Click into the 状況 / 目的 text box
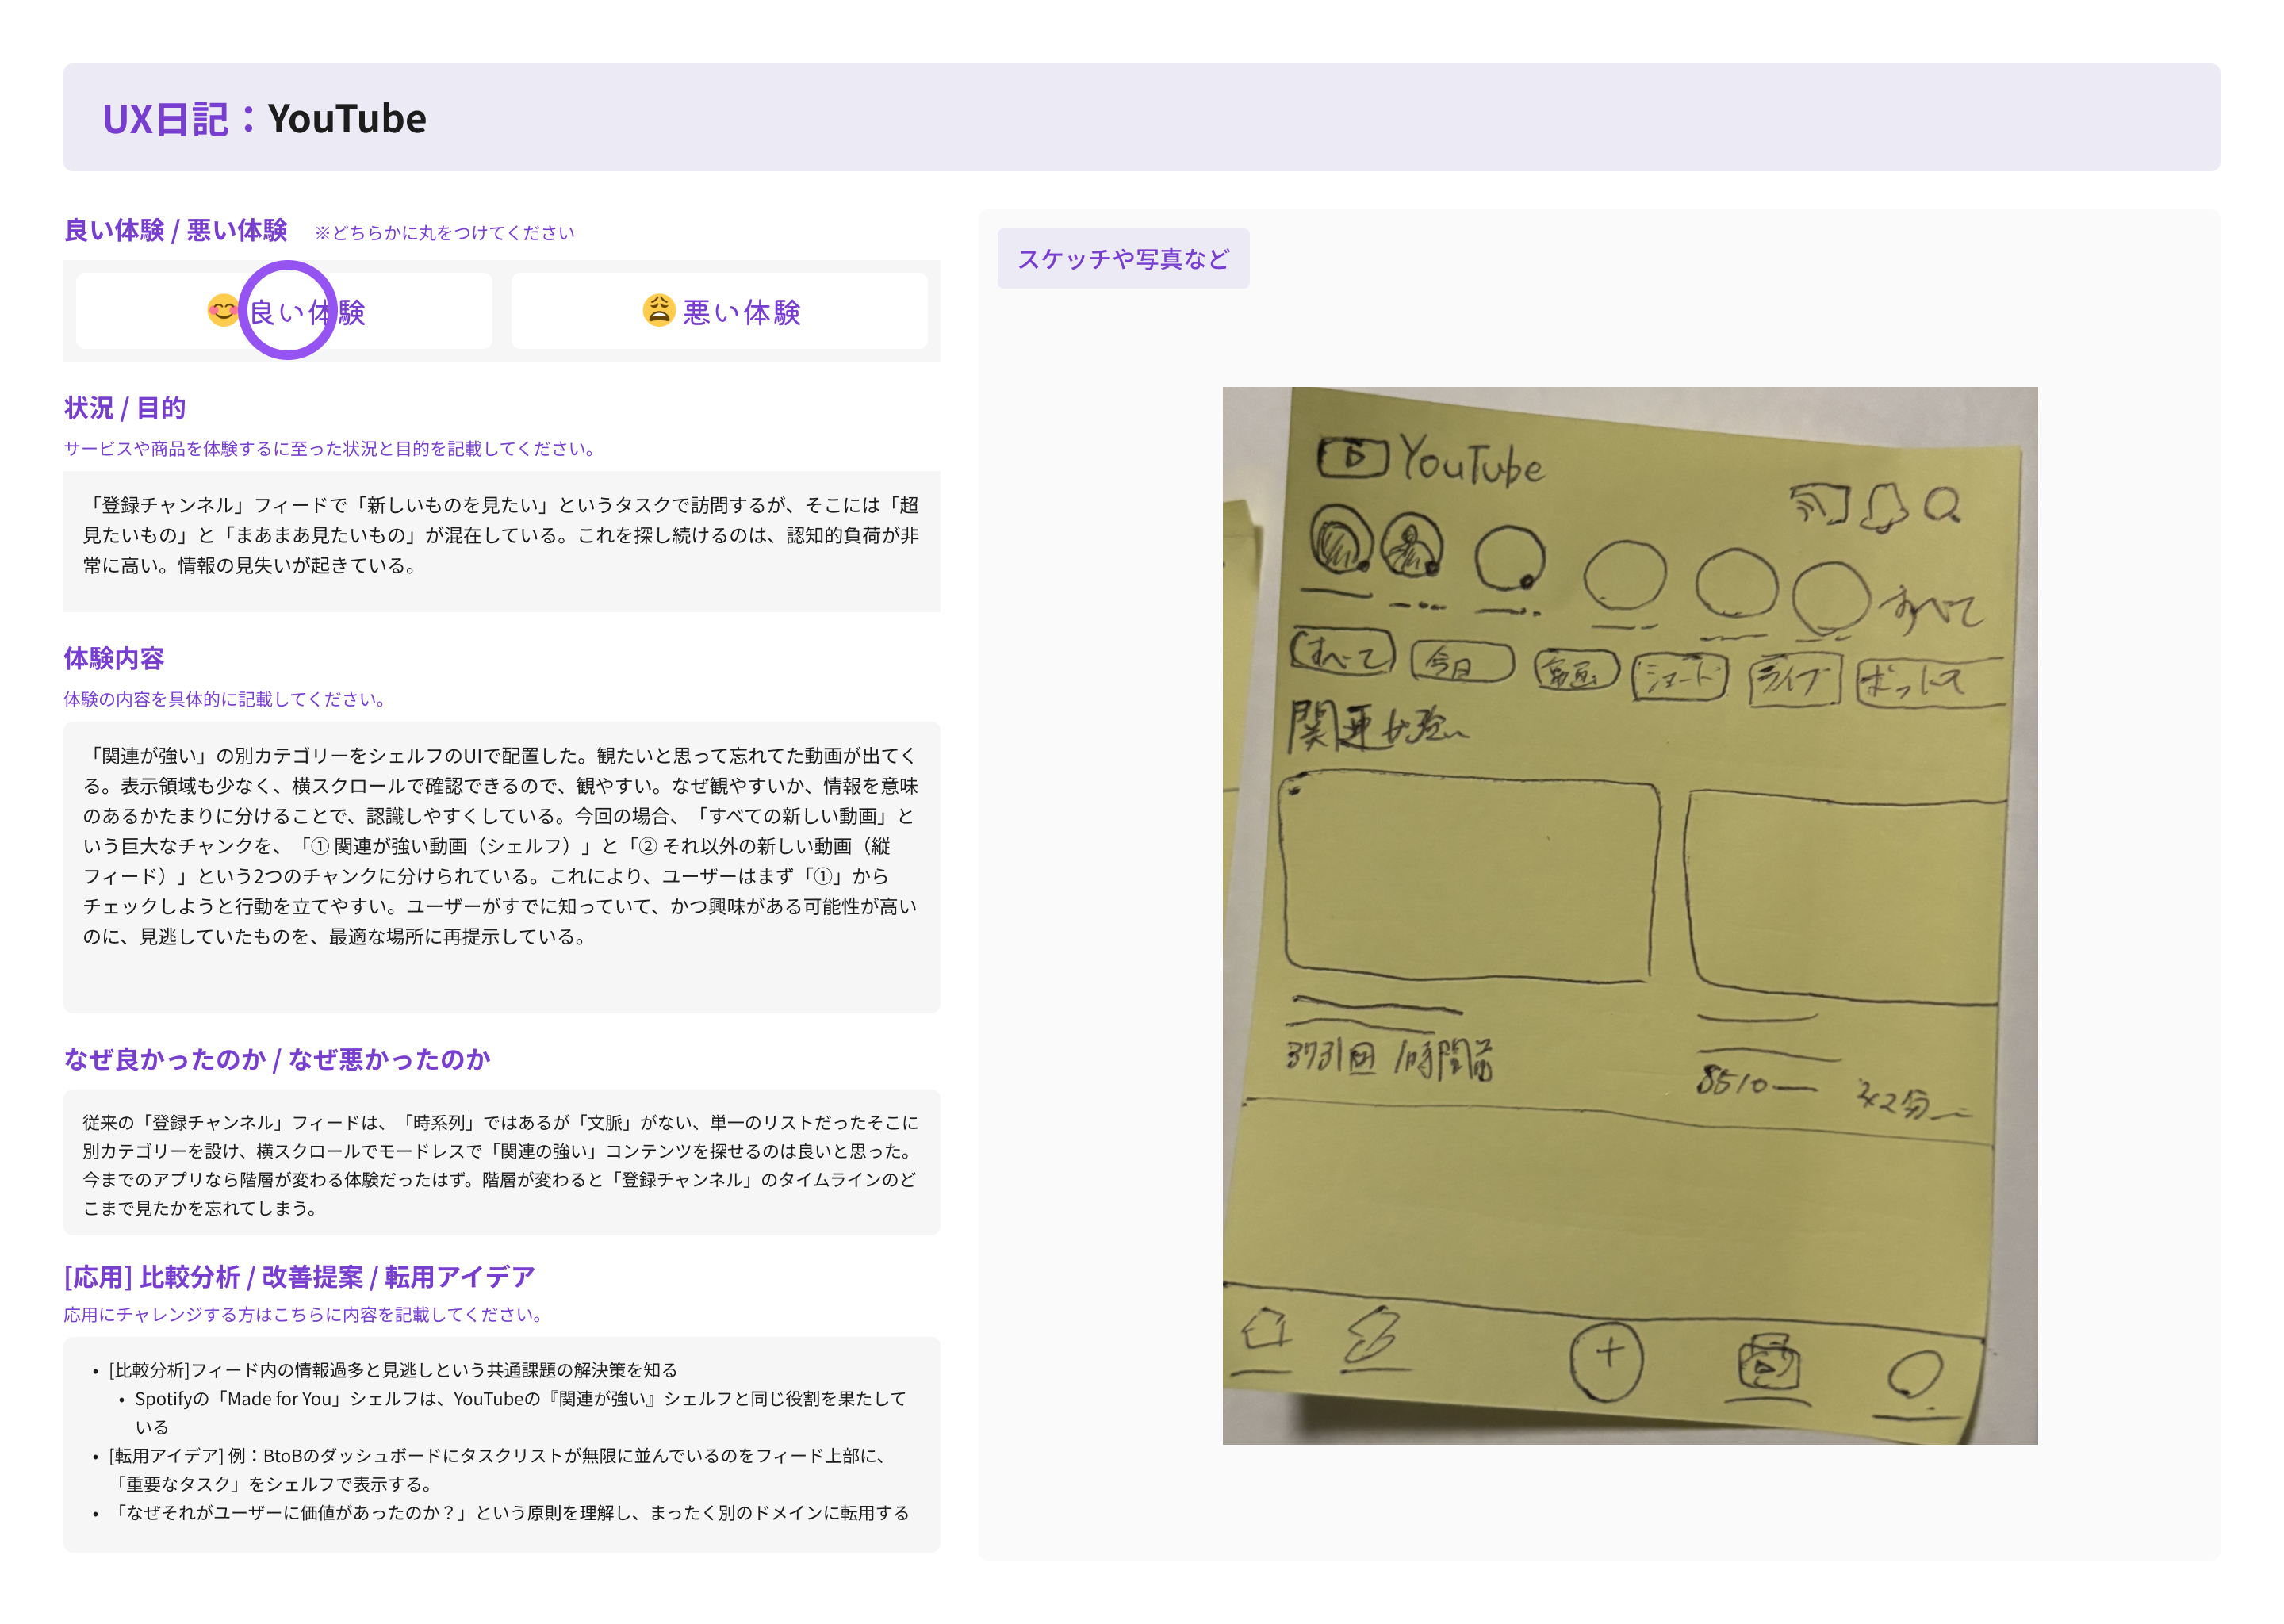The height and width of the screenshot is (1624, 2284). pyautogui.click(x=501, y=540)
